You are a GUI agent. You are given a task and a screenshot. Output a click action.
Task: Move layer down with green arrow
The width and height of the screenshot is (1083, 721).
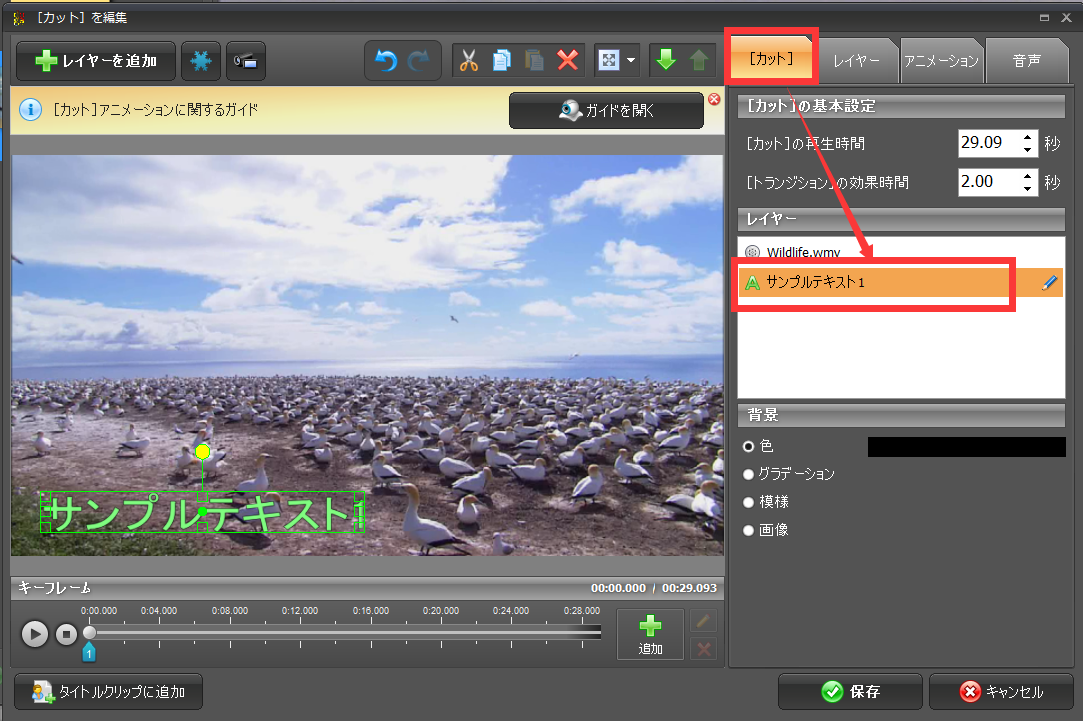[x=665, y=61]
